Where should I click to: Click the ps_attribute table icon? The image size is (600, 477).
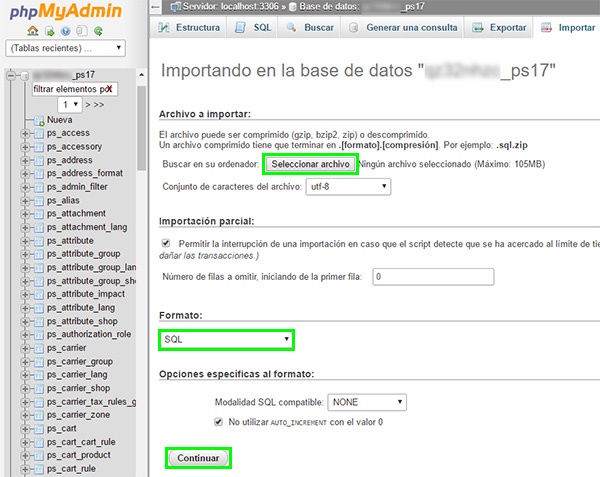[39, 241]
